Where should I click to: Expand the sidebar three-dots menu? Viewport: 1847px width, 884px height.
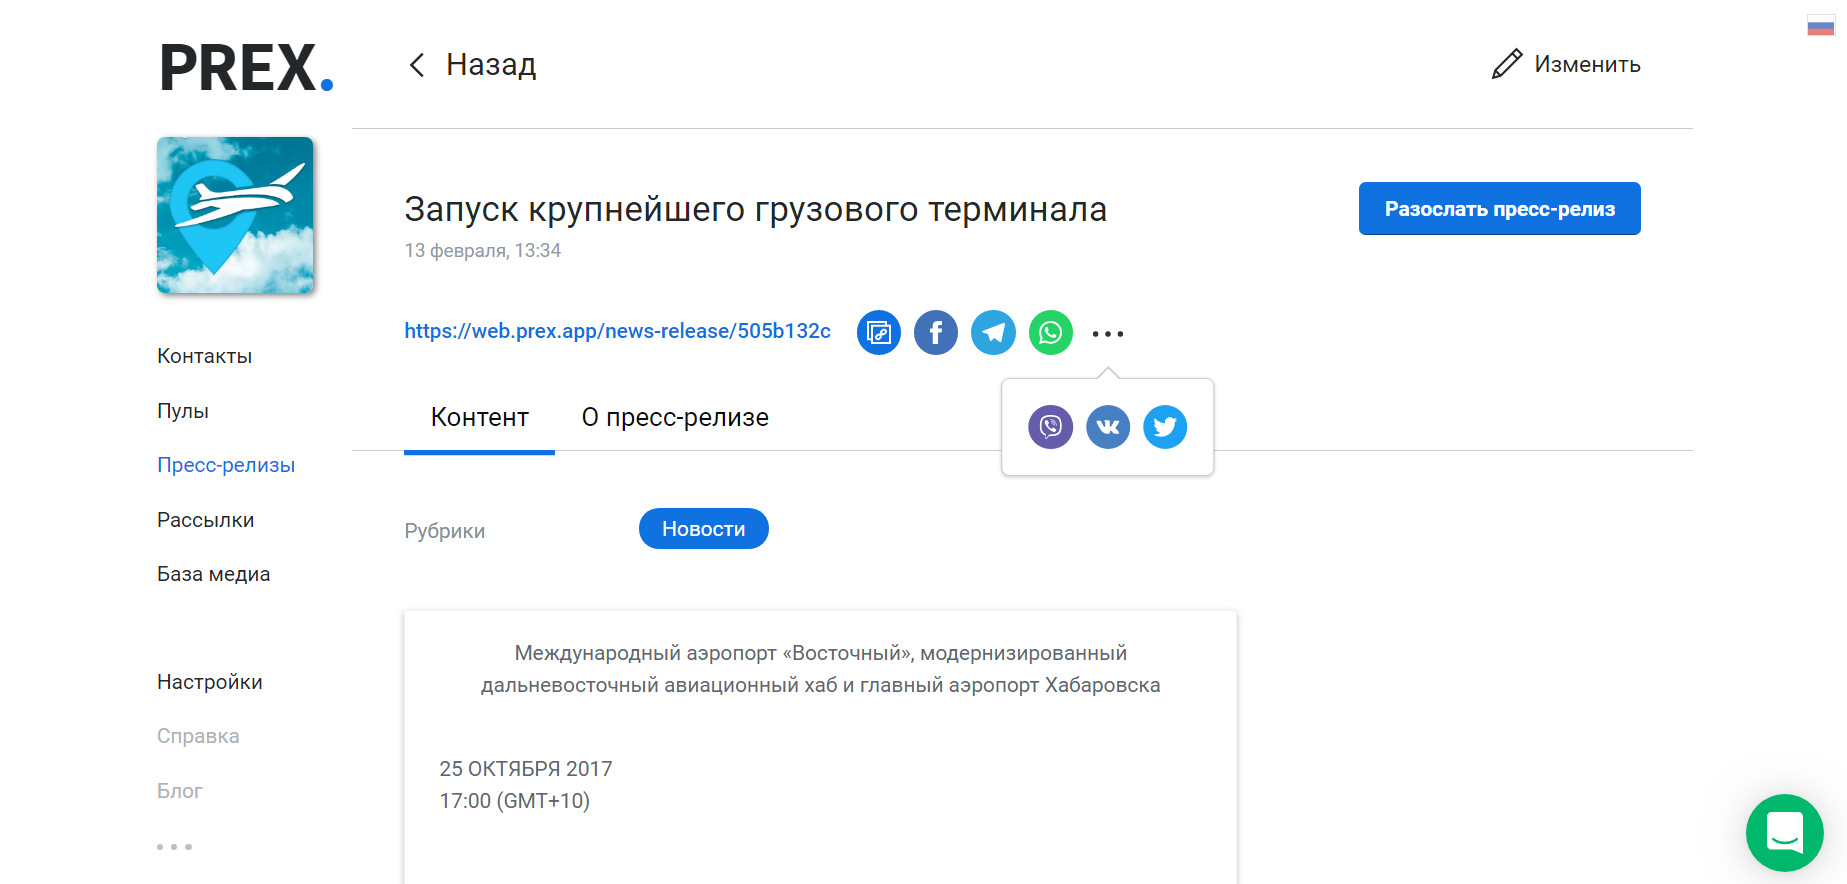(174, 847)
